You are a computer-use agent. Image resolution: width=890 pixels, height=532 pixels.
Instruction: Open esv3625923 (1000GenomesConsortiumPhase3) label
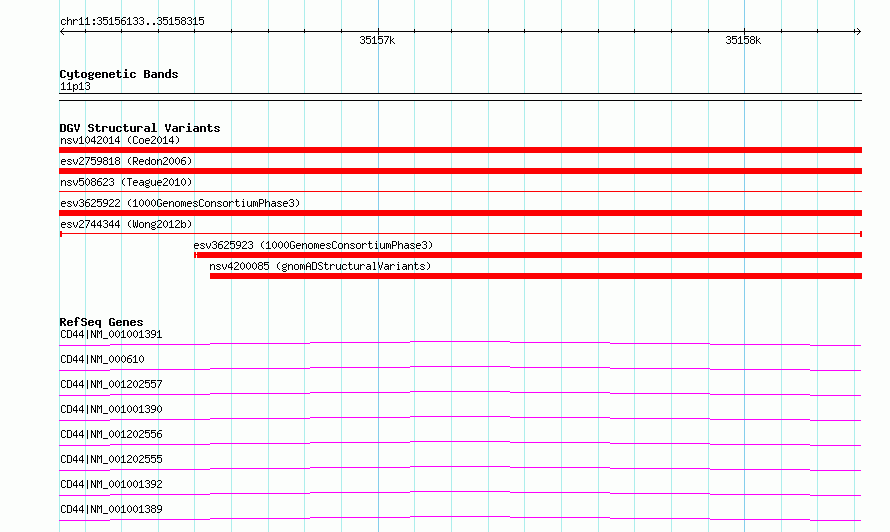(313, 245)
